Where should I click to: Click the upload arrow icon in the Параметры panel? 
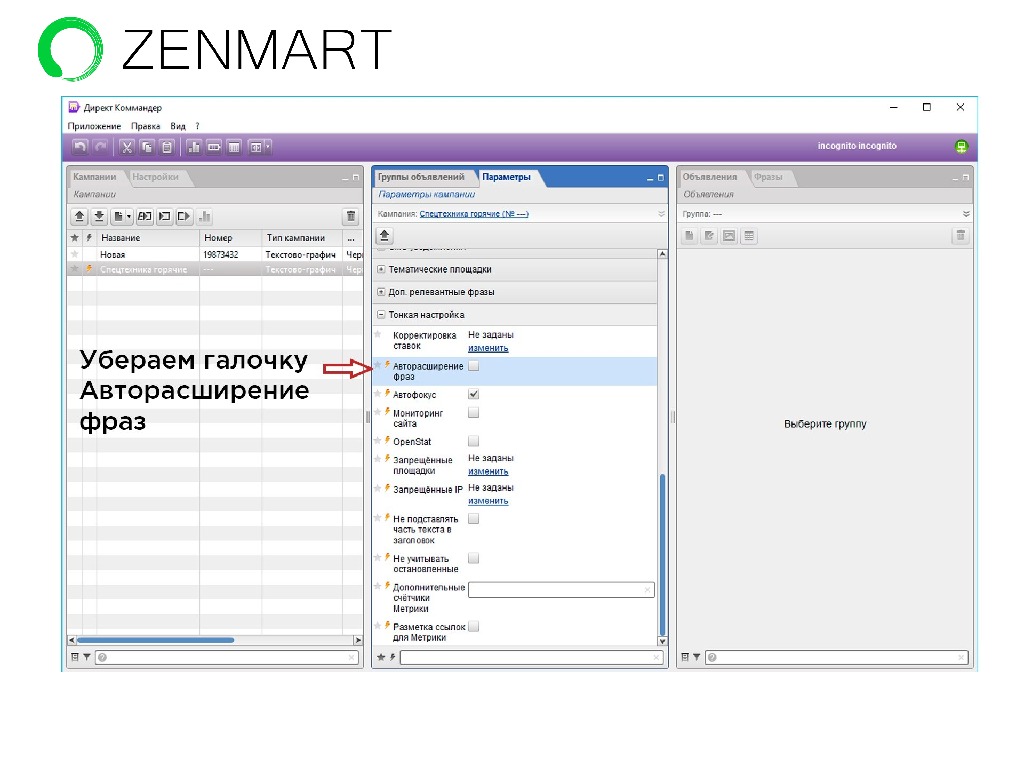pos(385,235)
